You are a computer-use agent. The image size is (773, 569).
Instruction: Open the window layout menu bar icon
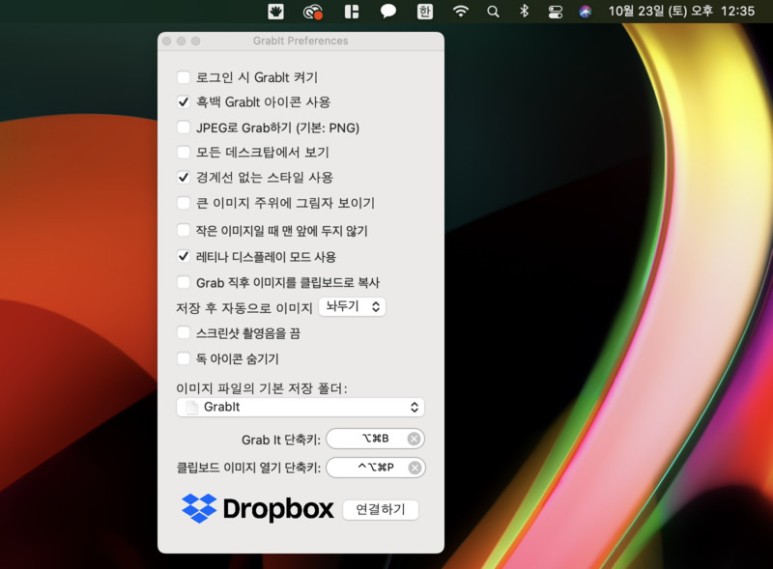[351, 11]
